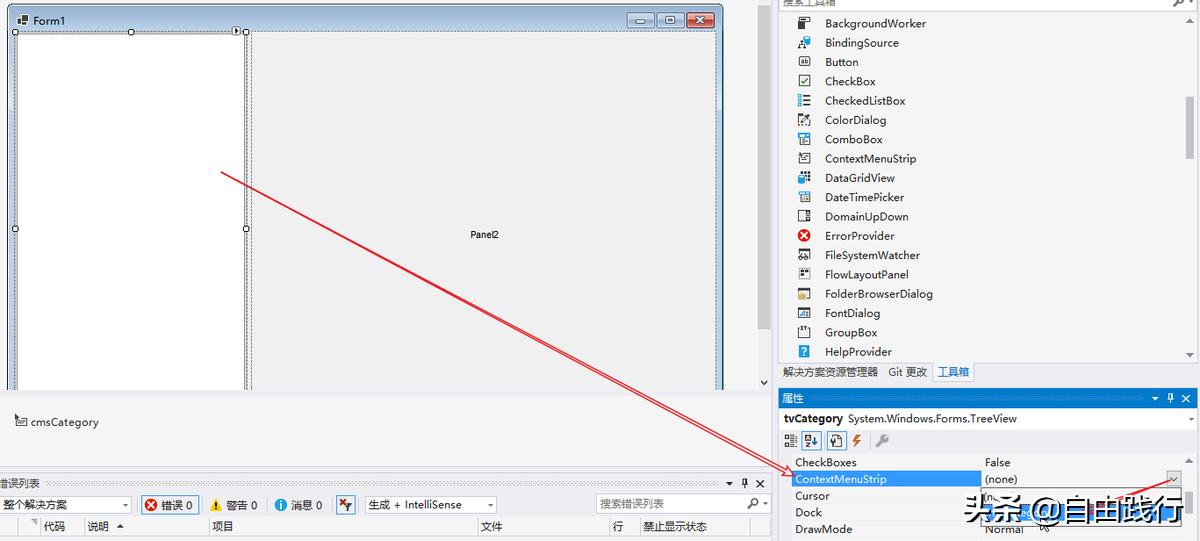Viewport: 1200px width, 541px height.
Task: Switch to the 解决方案资源管理器 tab
Action: 830,372
